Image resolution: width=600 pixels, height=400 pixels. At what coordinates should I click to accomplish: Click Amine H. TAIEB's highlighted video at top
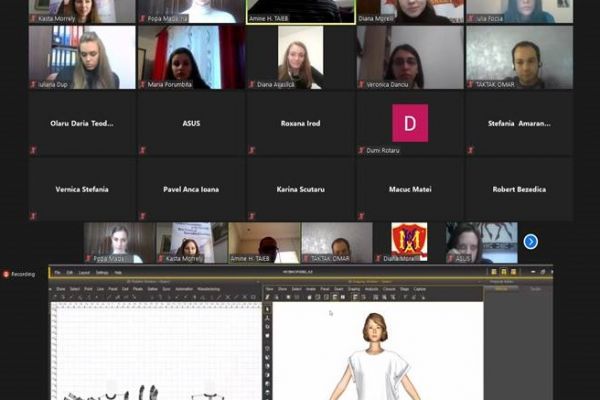[300, 11]
